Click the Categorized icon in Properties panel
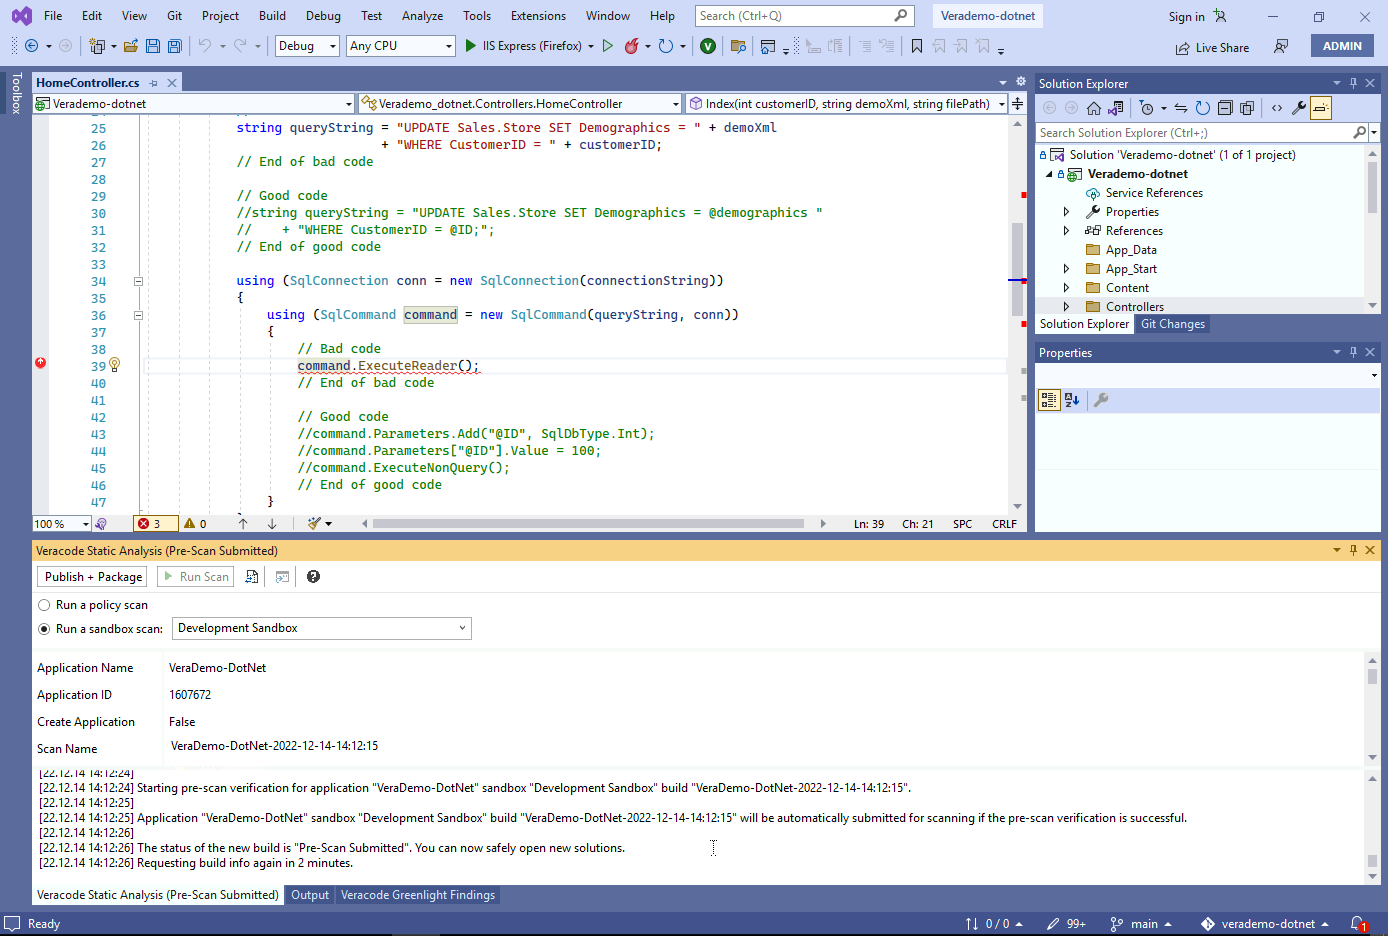The height and width of the screenshot is (936, 1388). 1048,400
